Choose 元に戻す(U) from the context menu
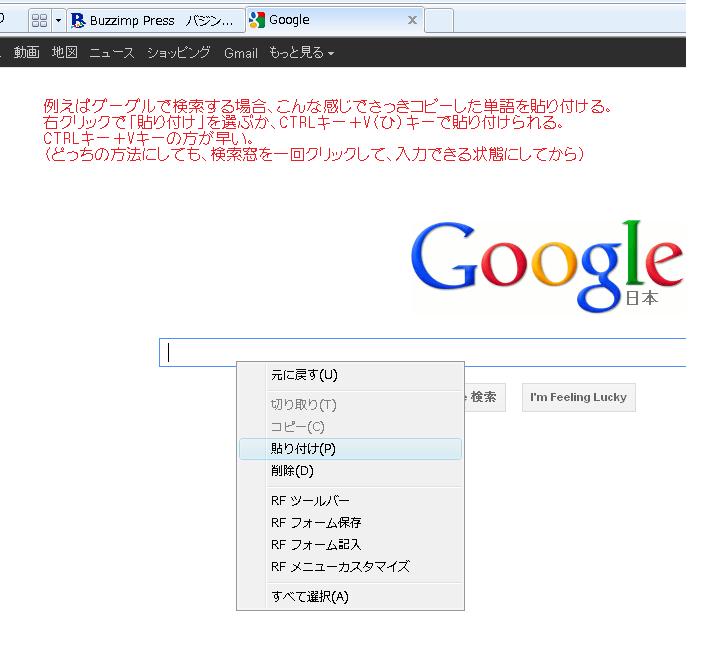 click(304, 375)
